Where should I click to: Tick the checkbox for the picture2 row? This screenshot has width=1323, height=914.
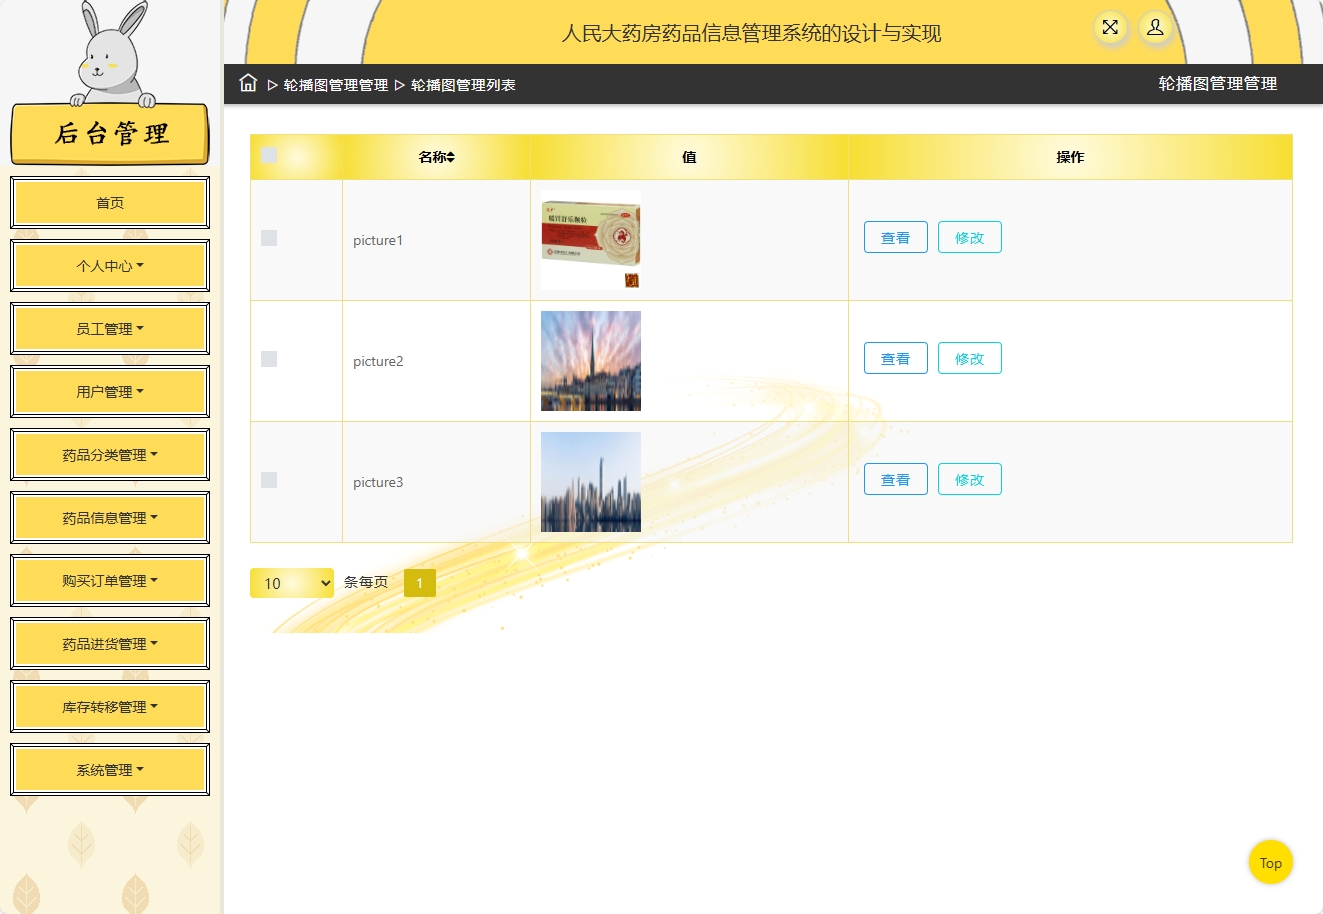(x=269, y=359)
